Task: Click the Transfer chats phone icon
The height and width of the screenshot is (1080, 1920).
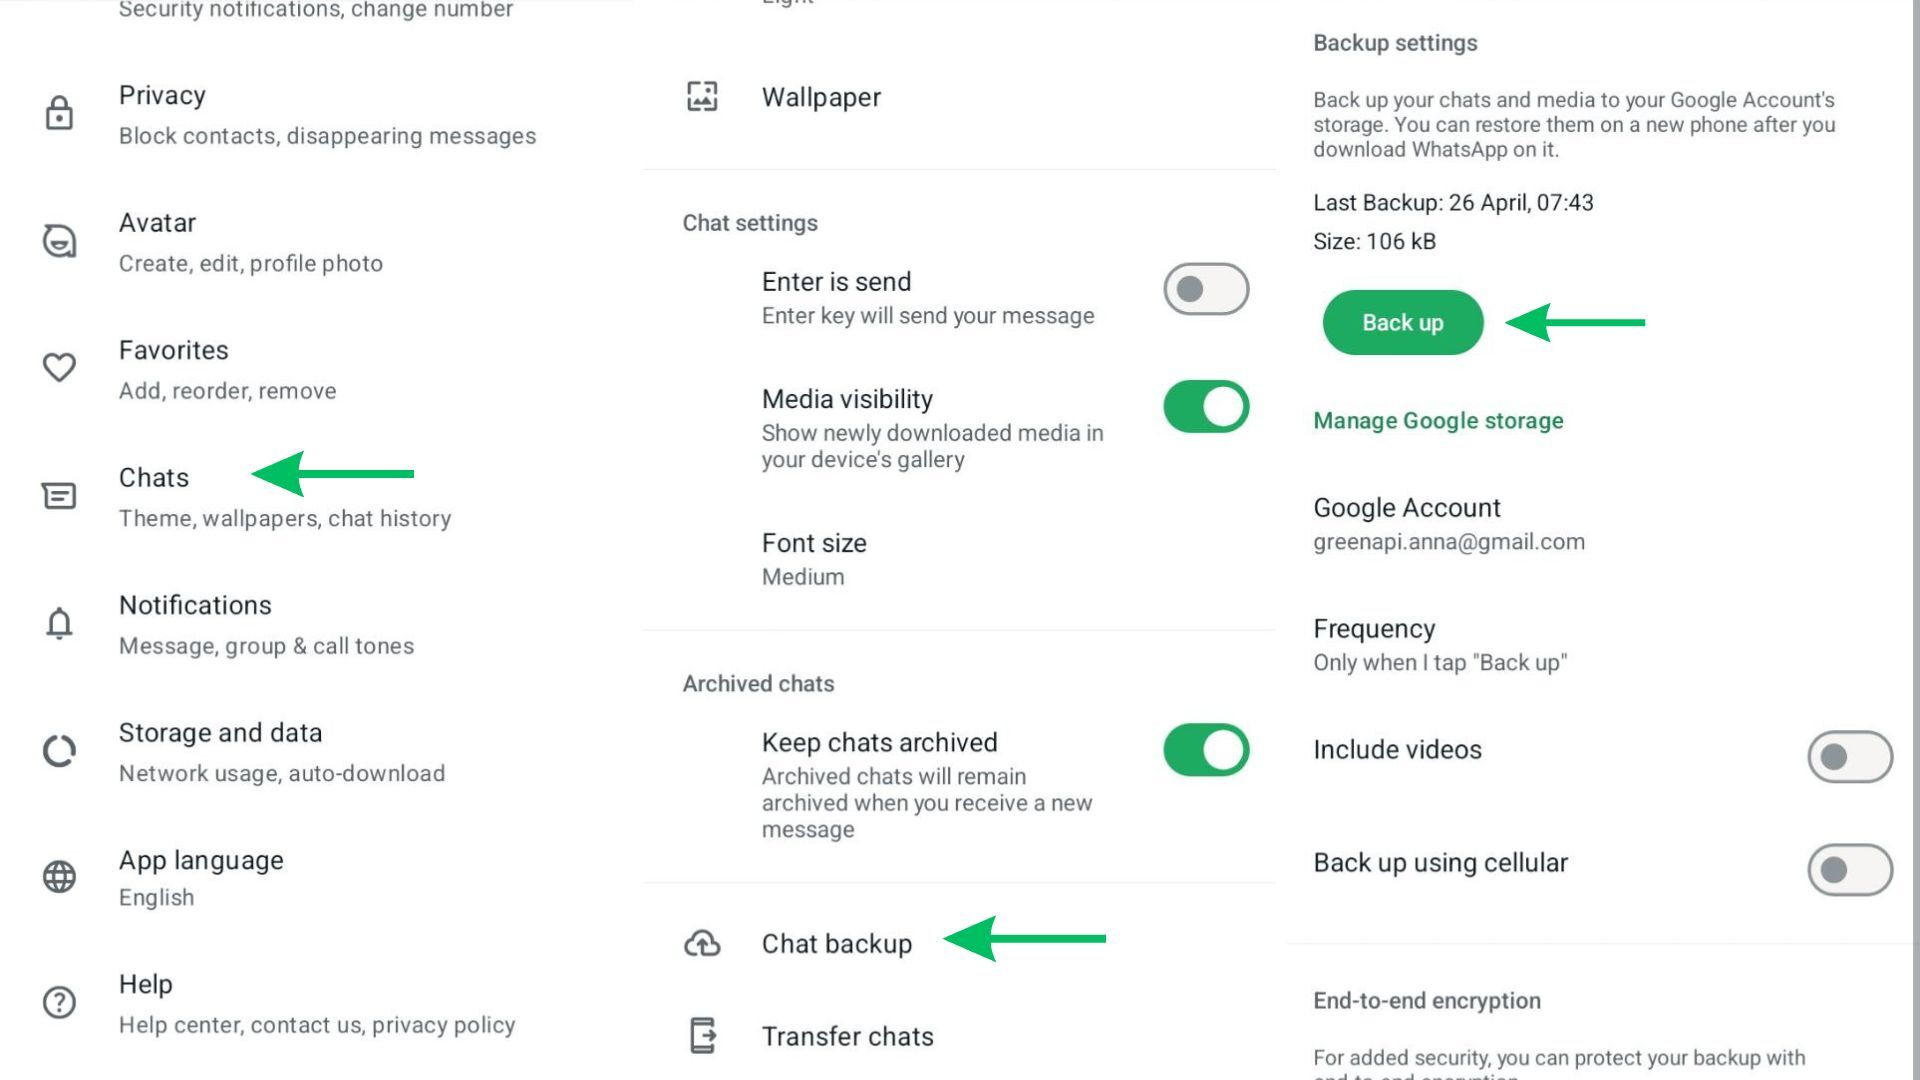Action: (x=702, y=1036)
